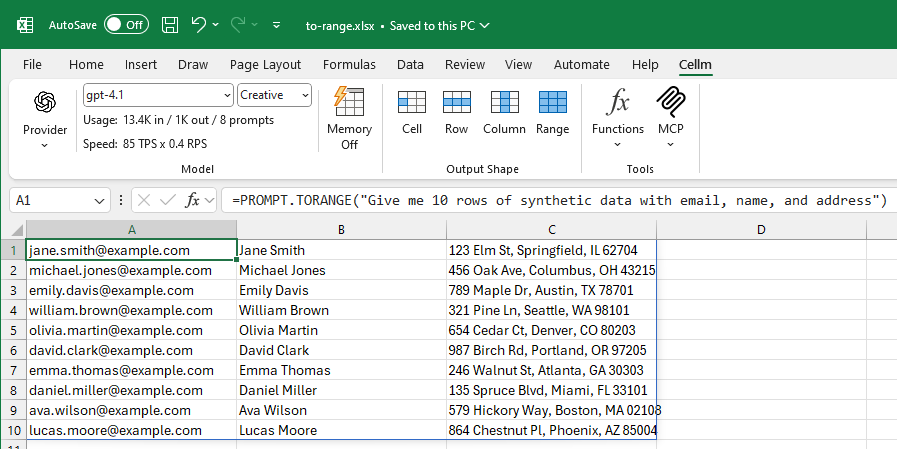
Task: Open the Formulas ribbon tab
Action: pyautogui.click(x=349, y=65)
